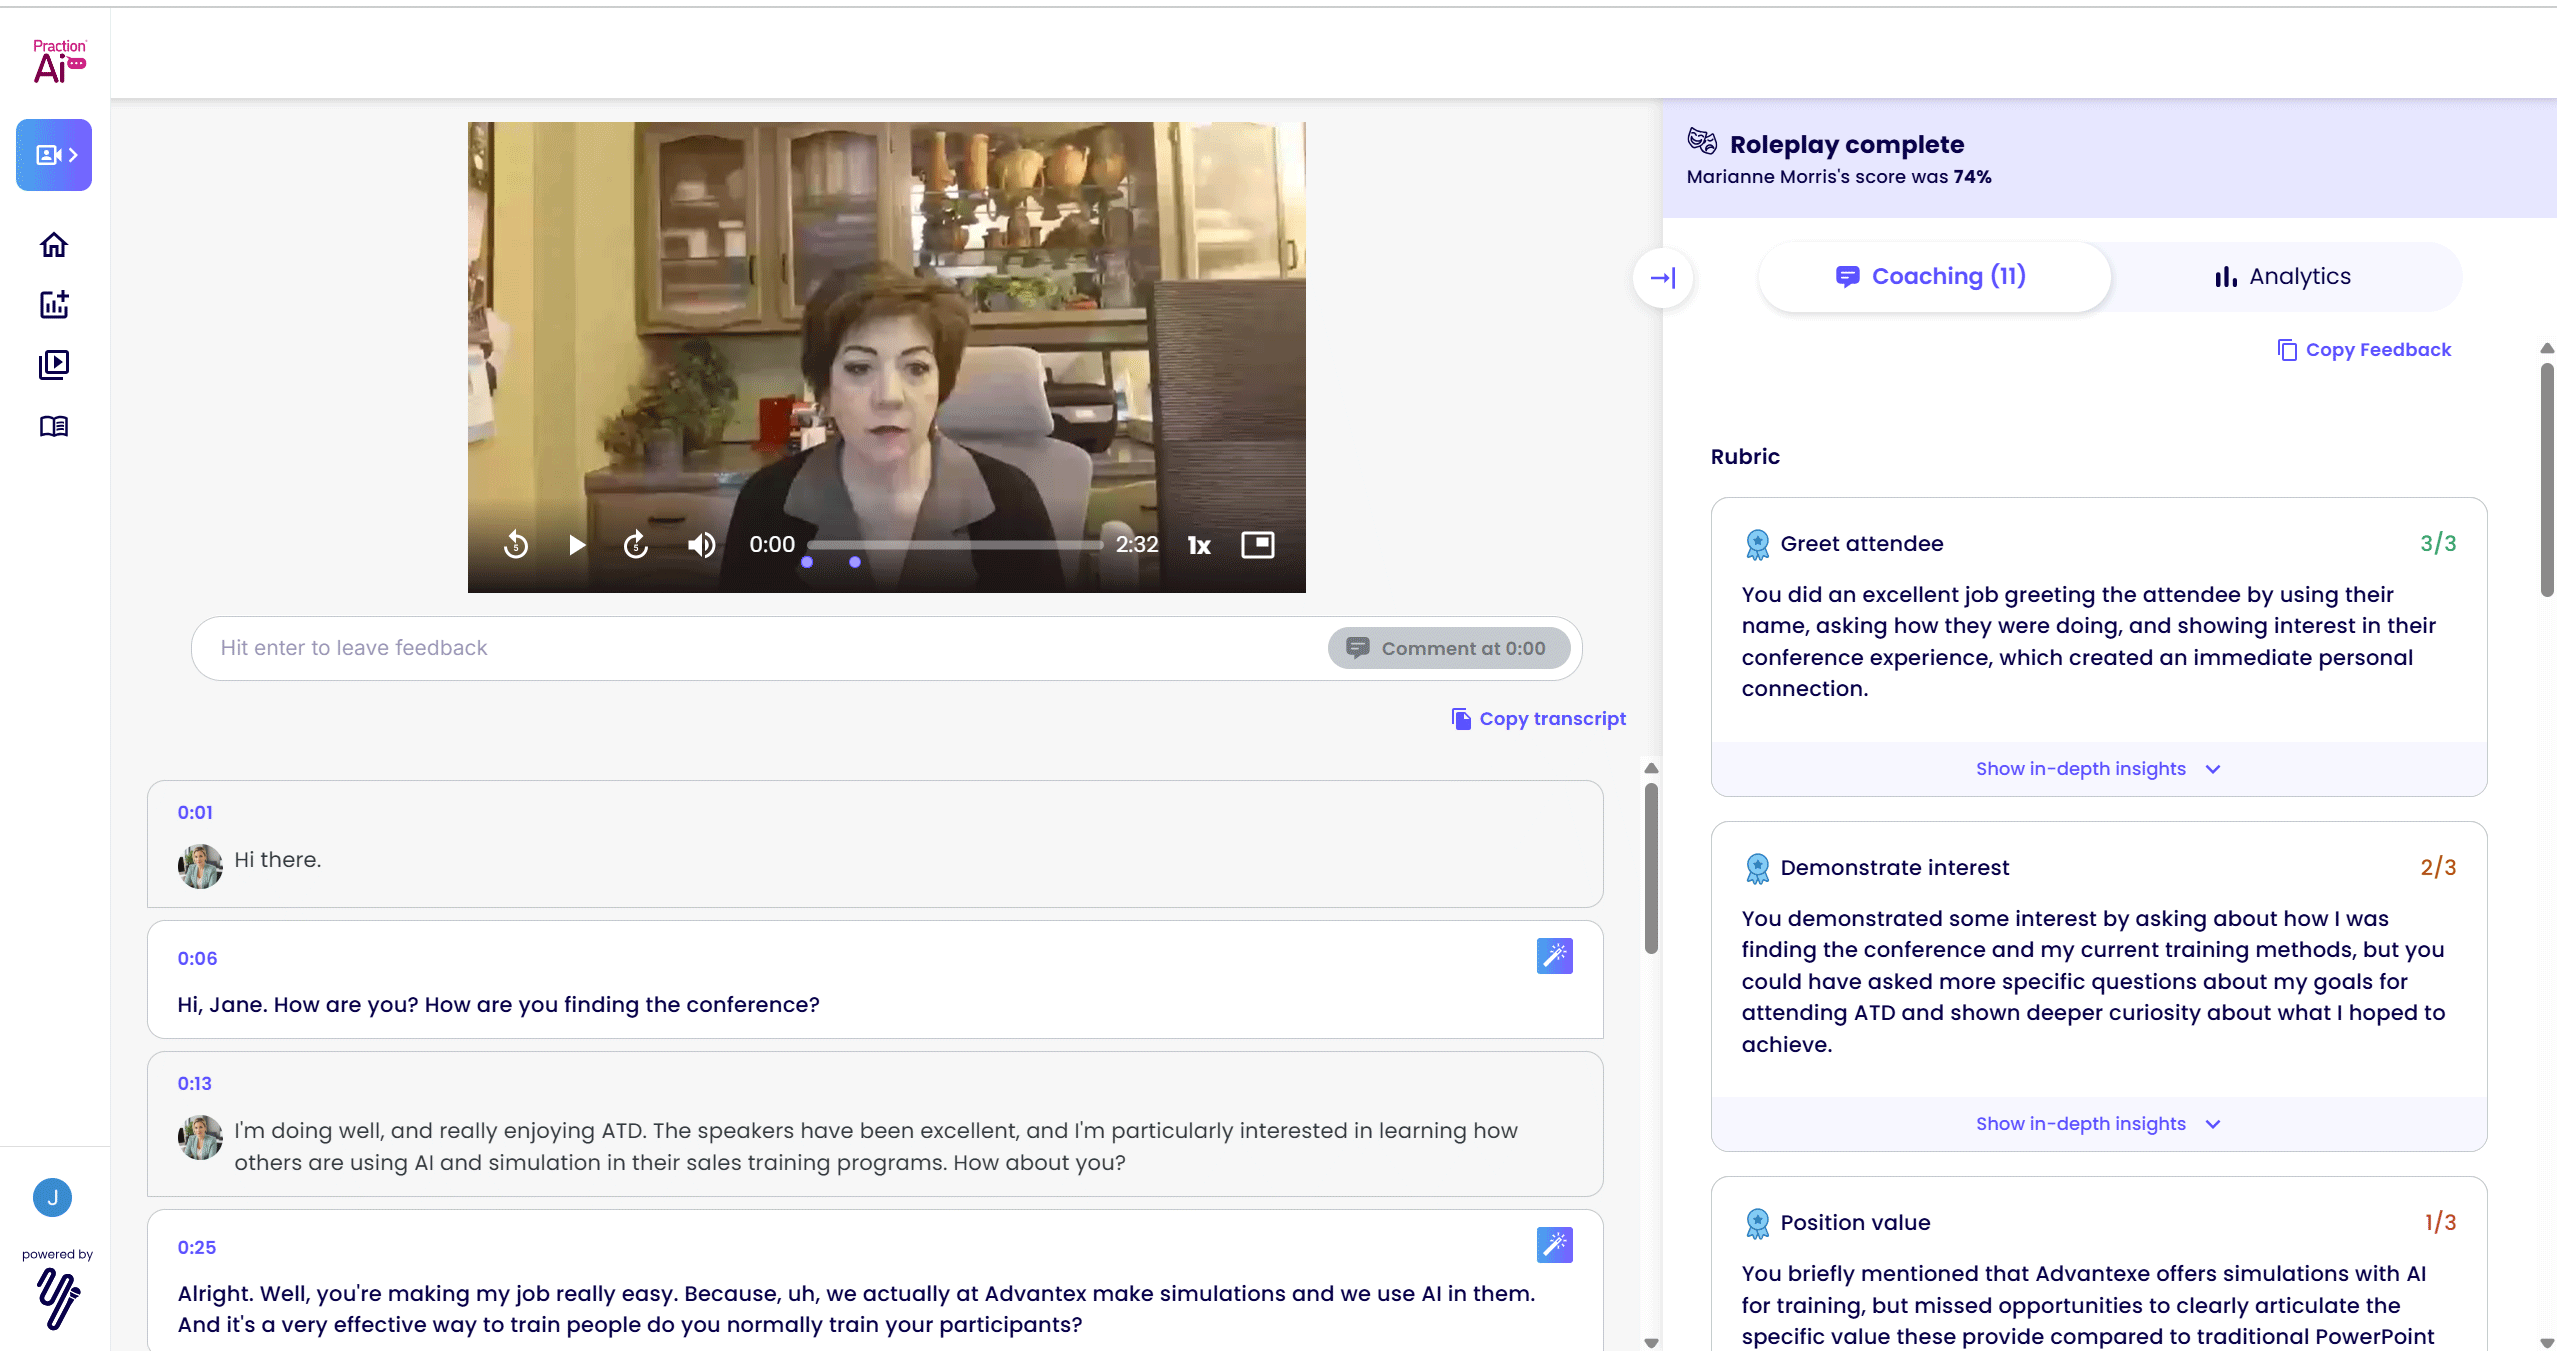Copy the transcript
2557x1351 pixels.
coord(1538,719)
